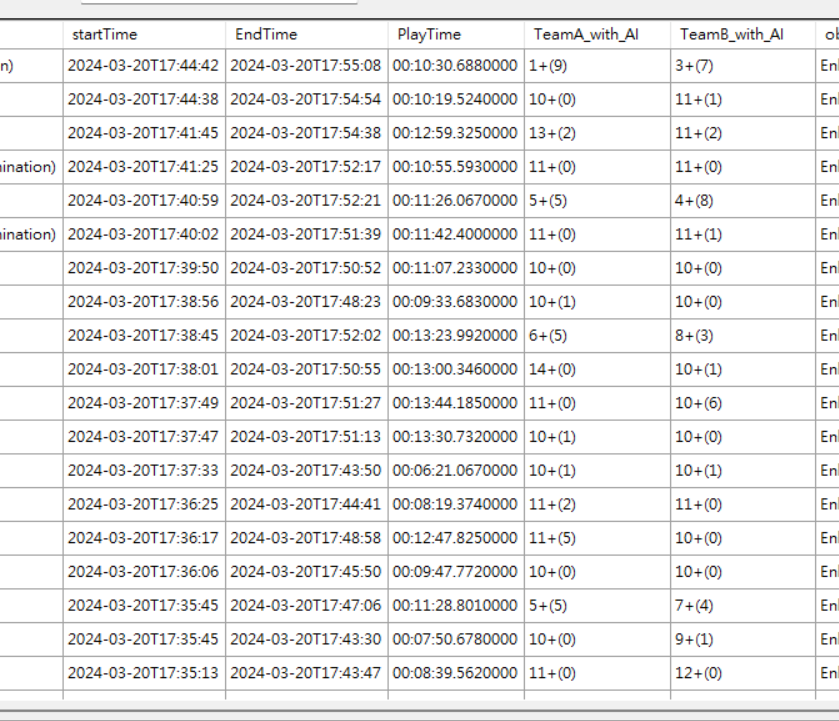Image resolution: width=839 pixels, height=721 pixels.
Task: Click the TeamA cell showing 13+(2)
Action: pos(597,133)
